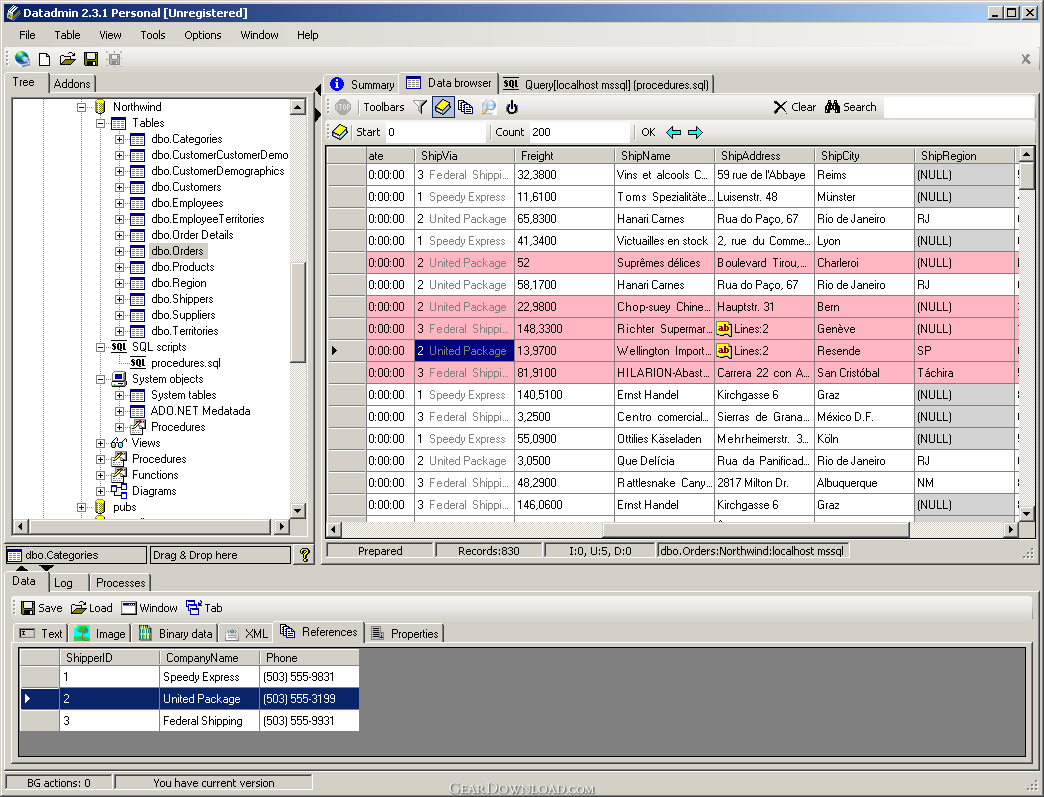
Task: Click the power icon in data browser toolbar
Action: (511, 107)
